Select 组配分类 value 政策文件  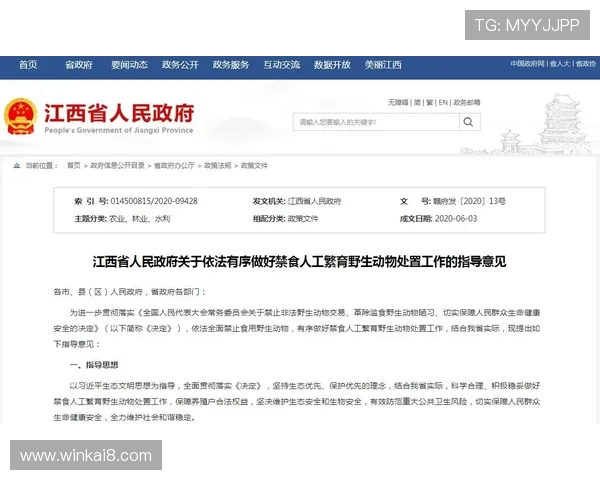[303, 219]
